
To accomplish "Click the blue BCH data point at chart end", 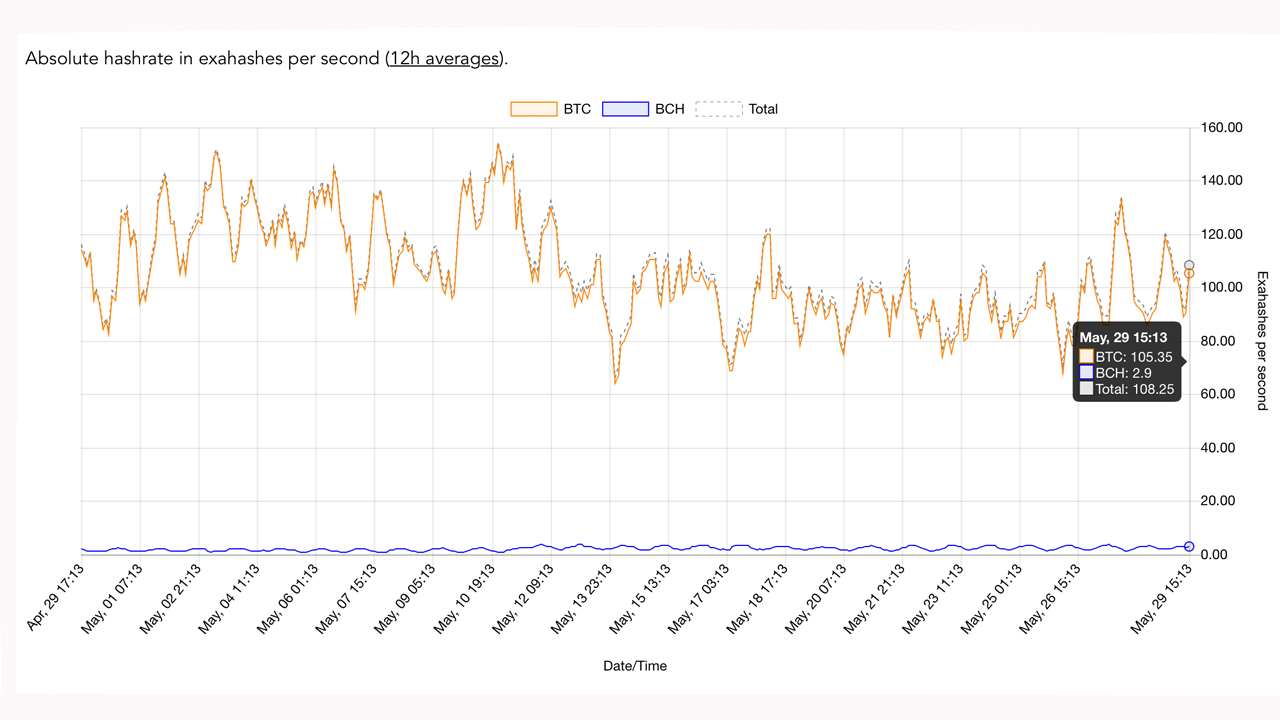I will 1189,546.
